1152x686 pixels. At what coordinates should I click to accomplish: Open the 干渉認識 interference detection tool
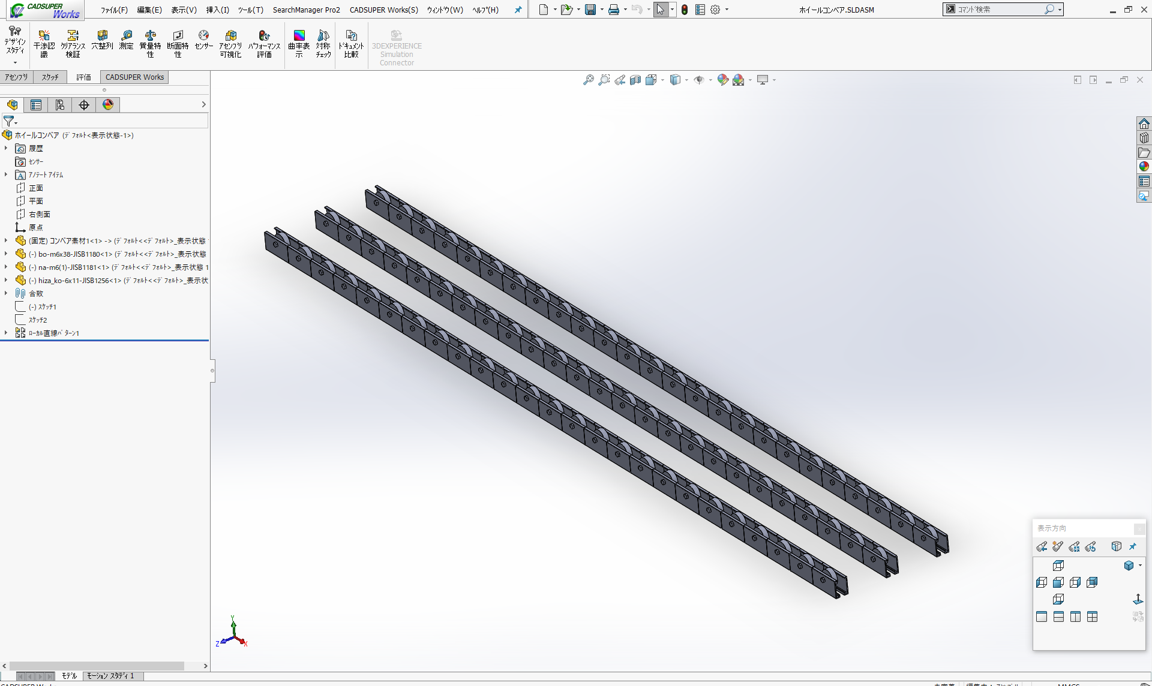[44, 44]
